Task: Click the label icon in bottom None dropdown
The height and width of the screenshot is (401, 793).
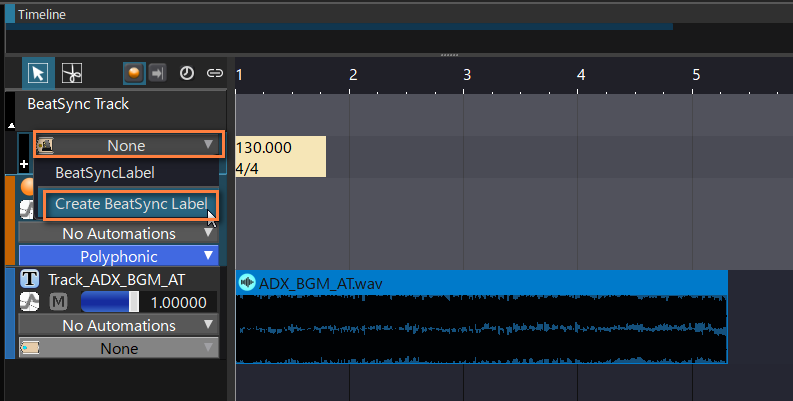Action: (x=31, y=348)
